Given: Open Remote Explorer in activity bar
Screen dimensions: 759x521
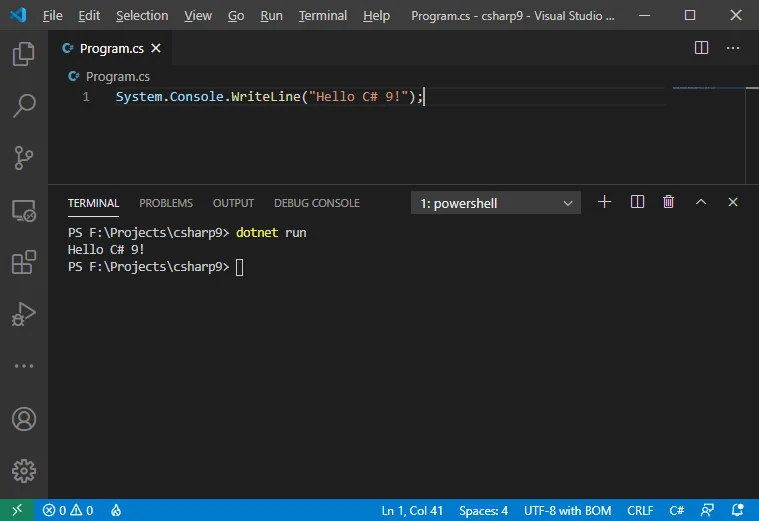Looking at the screenshot, I should pos(23,211).
